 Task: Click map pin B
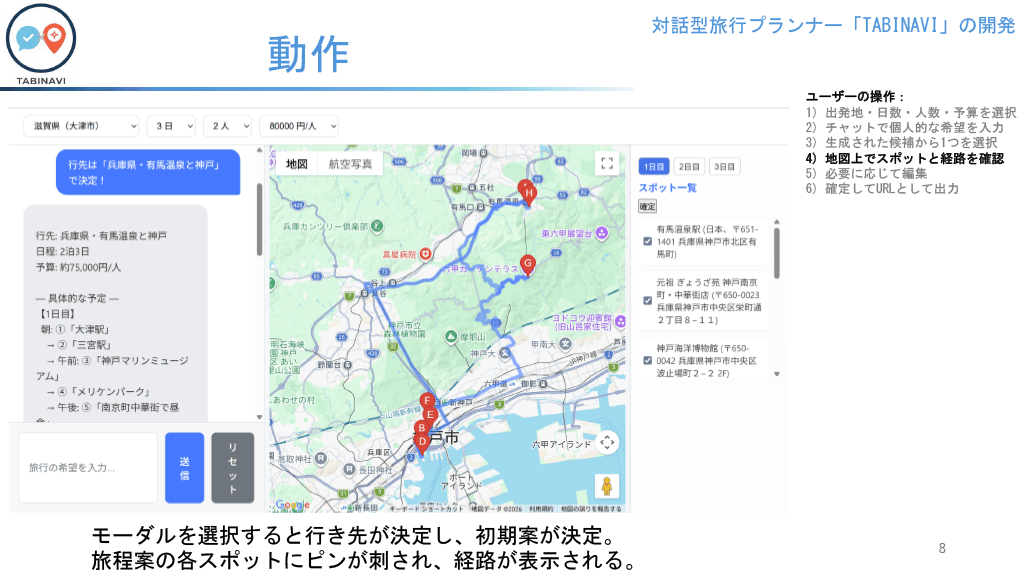pyautogui.click(x=422, y=430)
